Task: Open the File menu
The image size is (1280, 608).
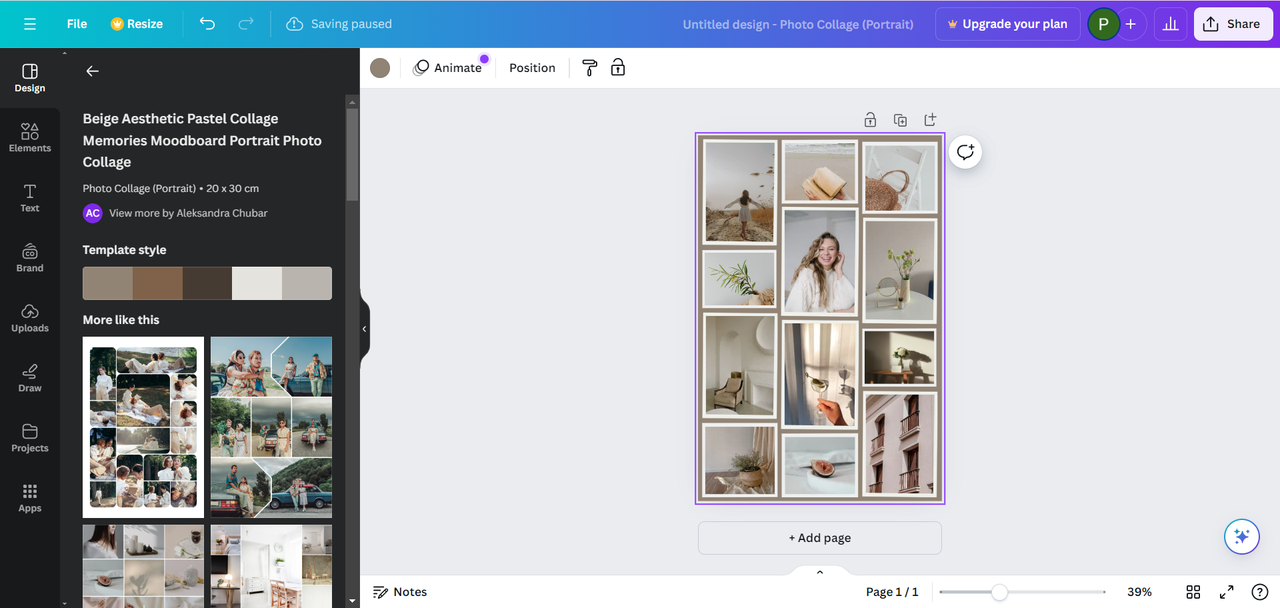Action: [x=77, y=24]
